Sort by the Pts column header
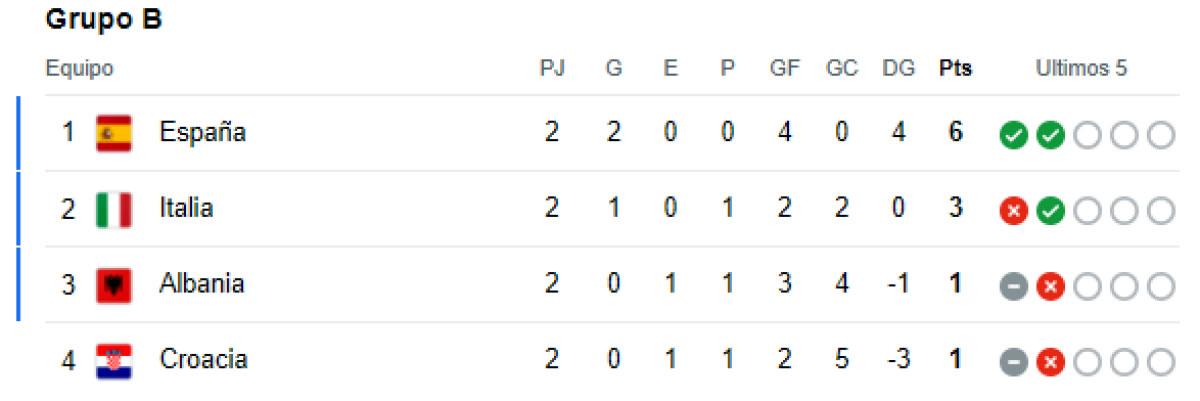 tap(955, 69)
